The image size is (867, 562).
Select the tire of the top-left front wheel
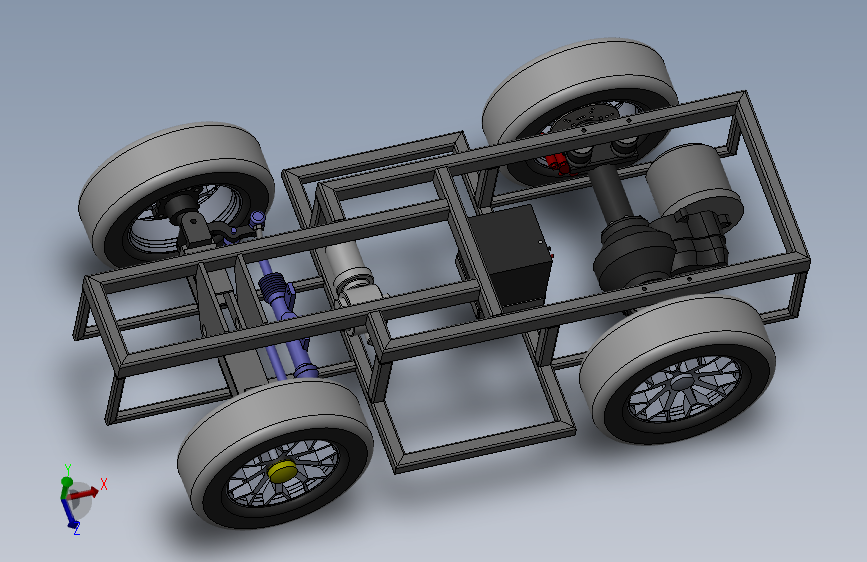176,195
